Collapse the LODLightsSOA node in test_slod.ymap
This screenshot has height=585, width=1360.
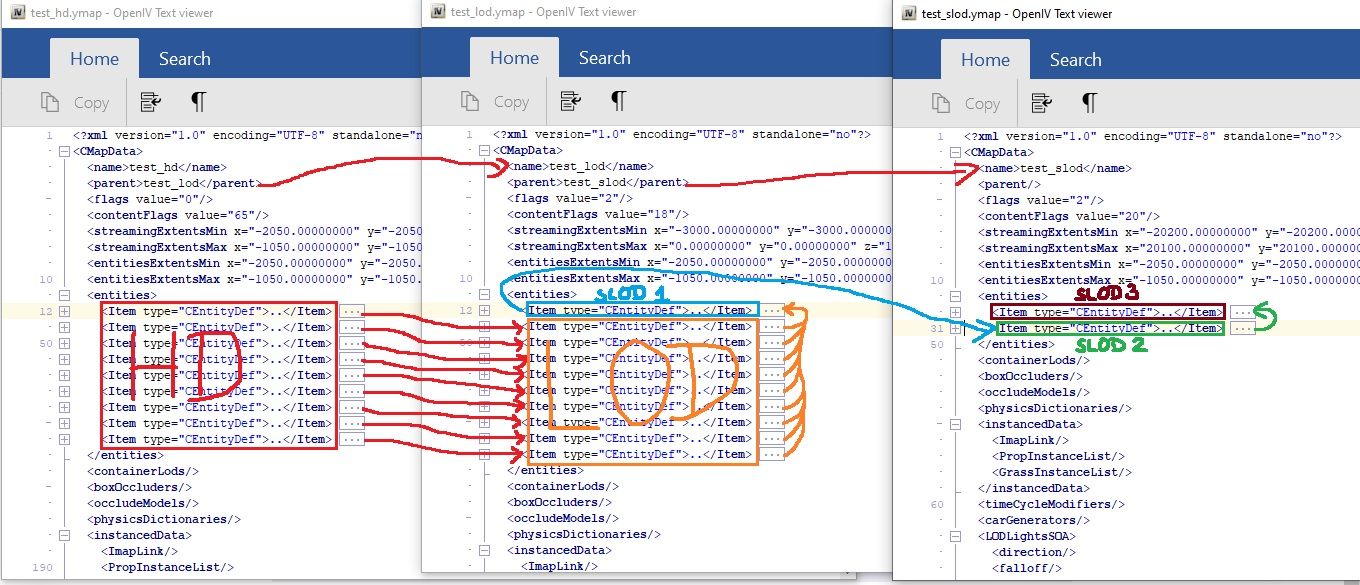957,537
